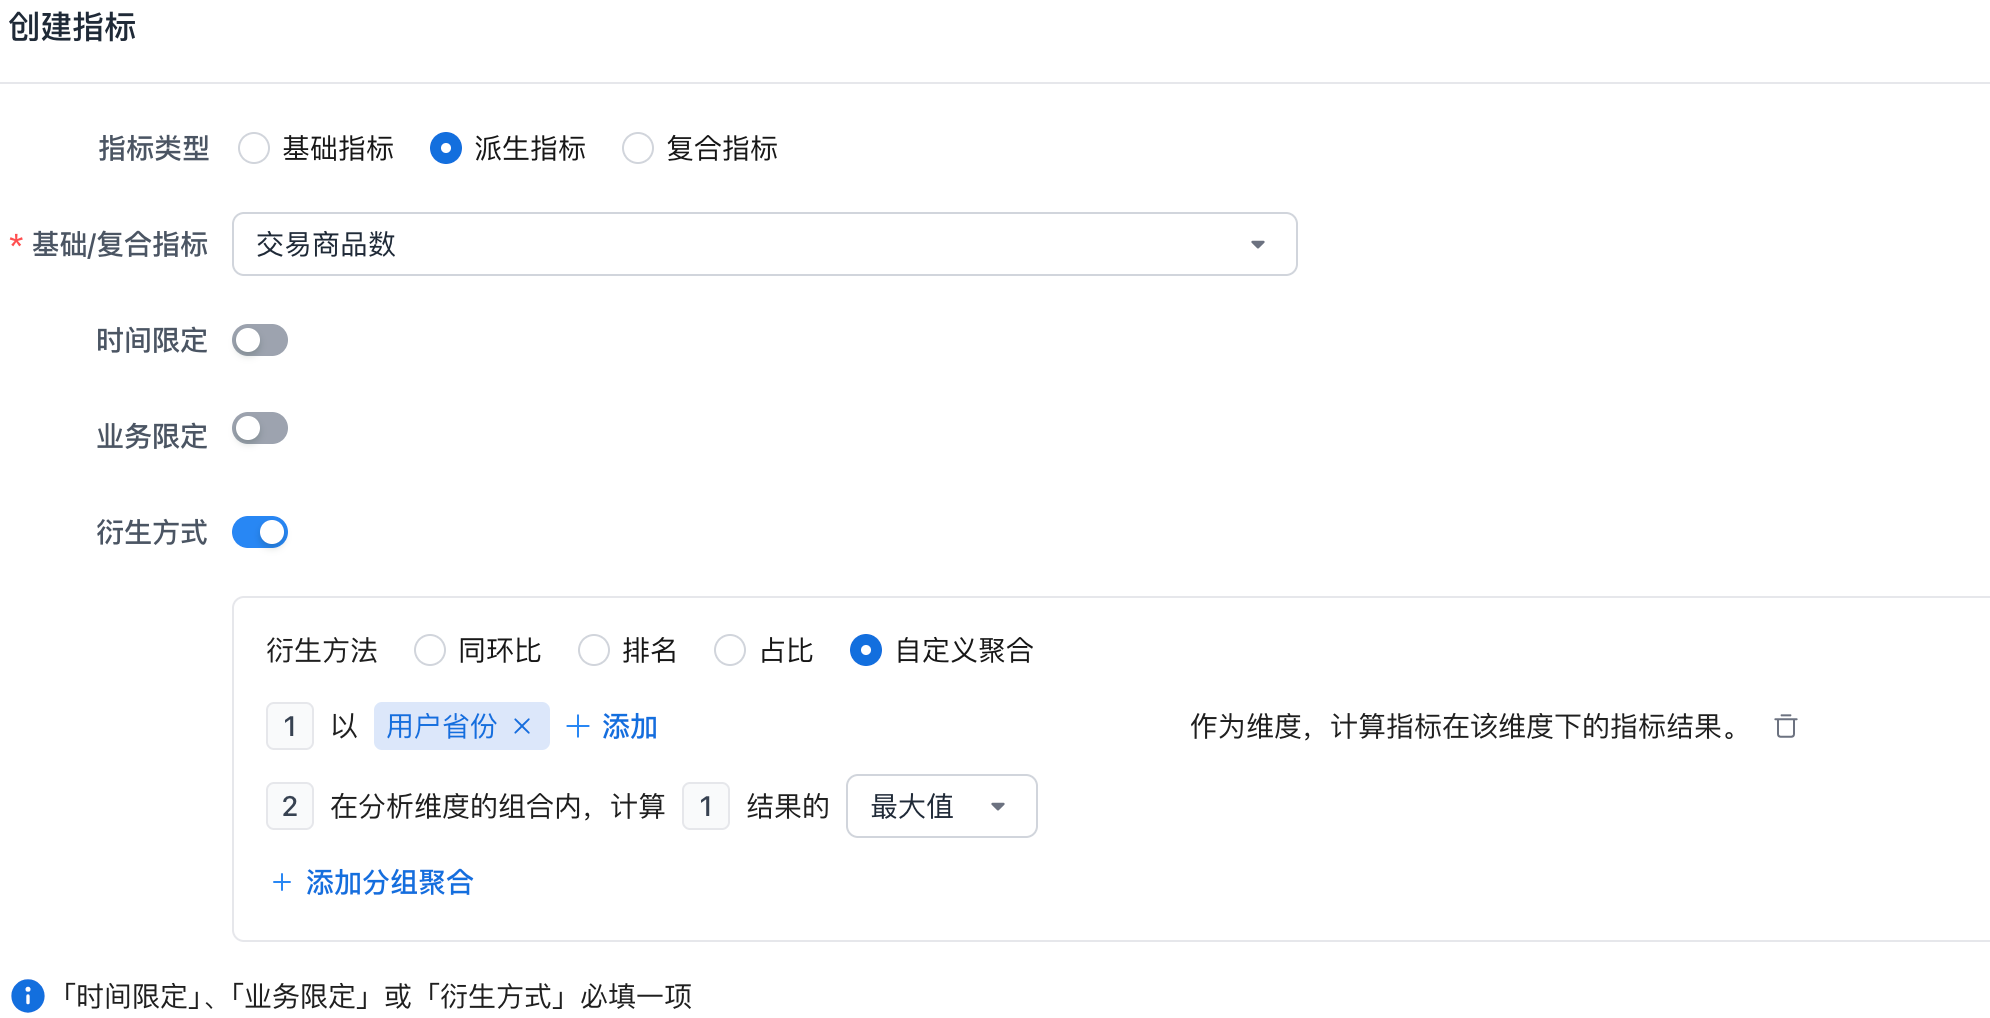Select the 基础指标 radio button

pyautogui.click(x=254, y=148)
